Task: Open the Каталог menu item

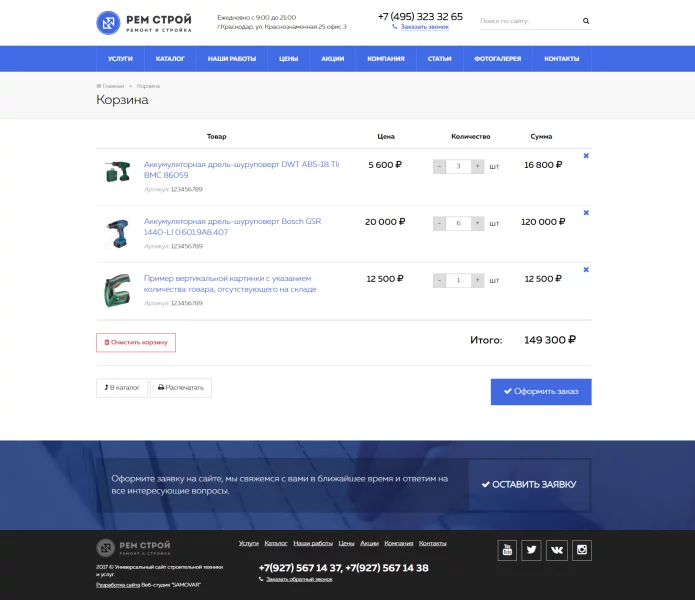Action: (170, 59)
